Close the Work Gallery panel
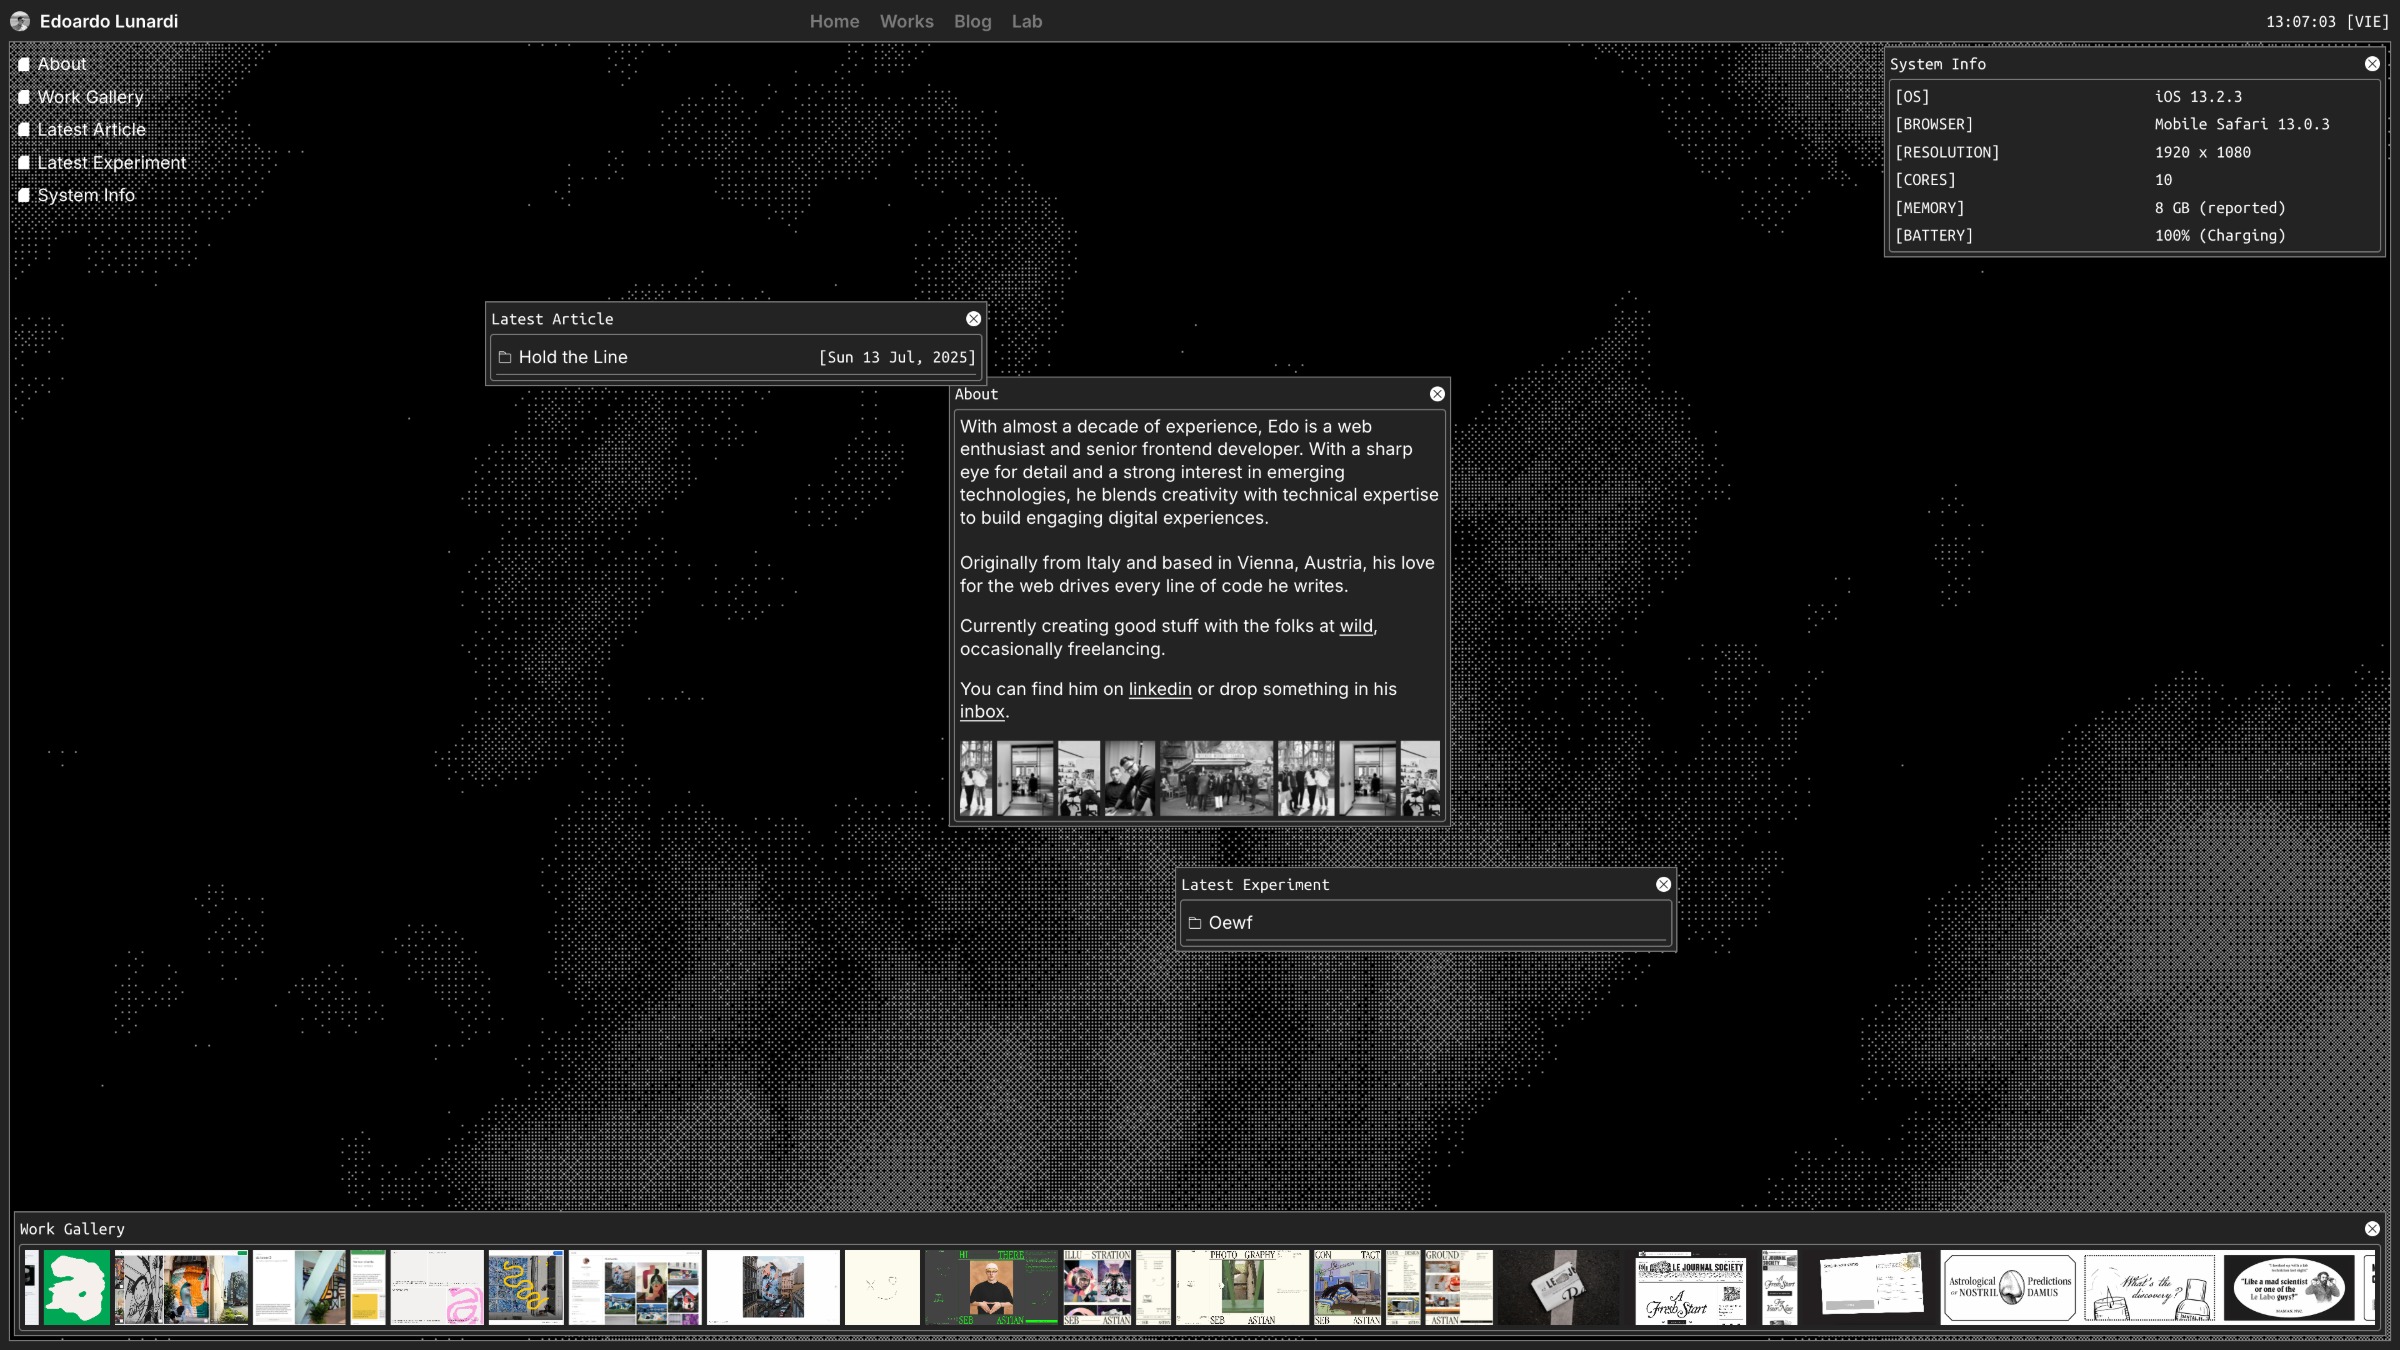Viewport: 2400px width, 1350px height. pyautogui.click(x=2371, y=1228)
